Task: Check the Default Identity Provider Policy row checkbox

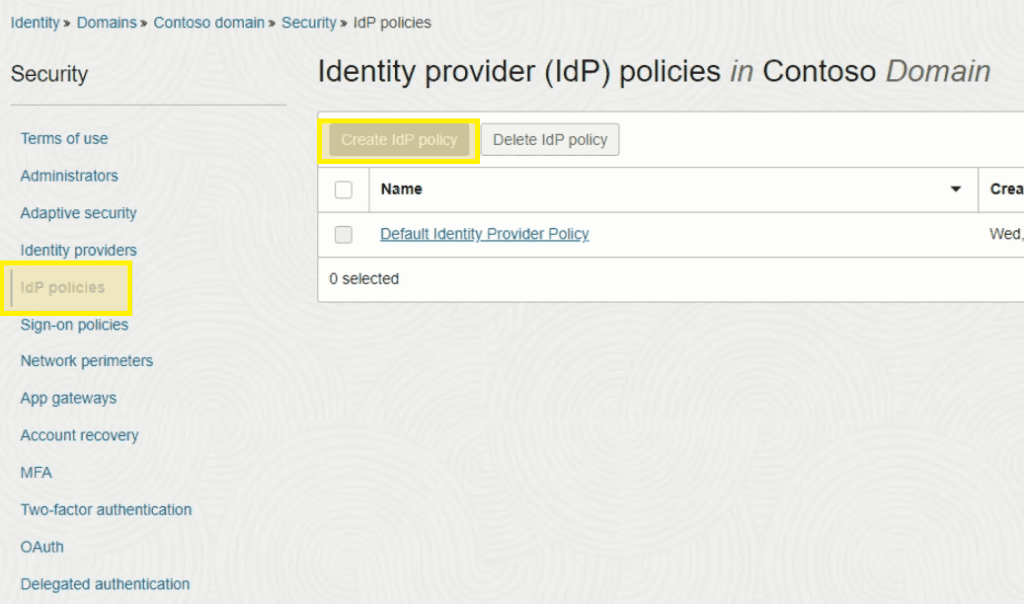Action: (343, 234)
